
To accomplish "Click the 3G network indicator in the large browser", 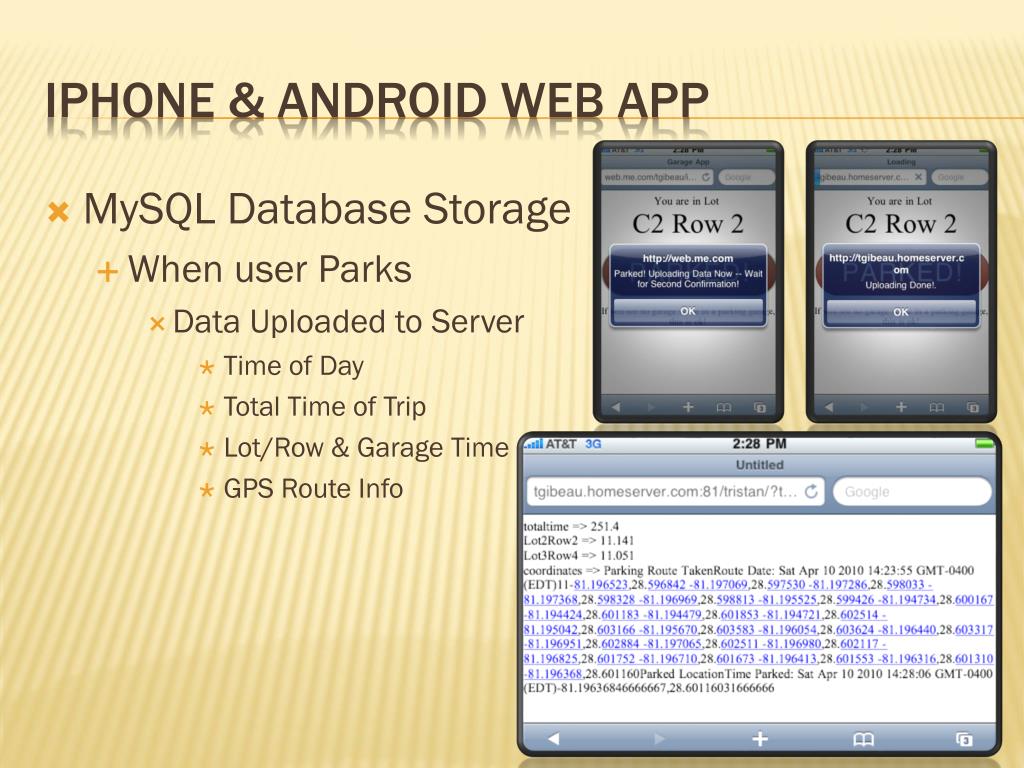I will (x=593, y=444).
